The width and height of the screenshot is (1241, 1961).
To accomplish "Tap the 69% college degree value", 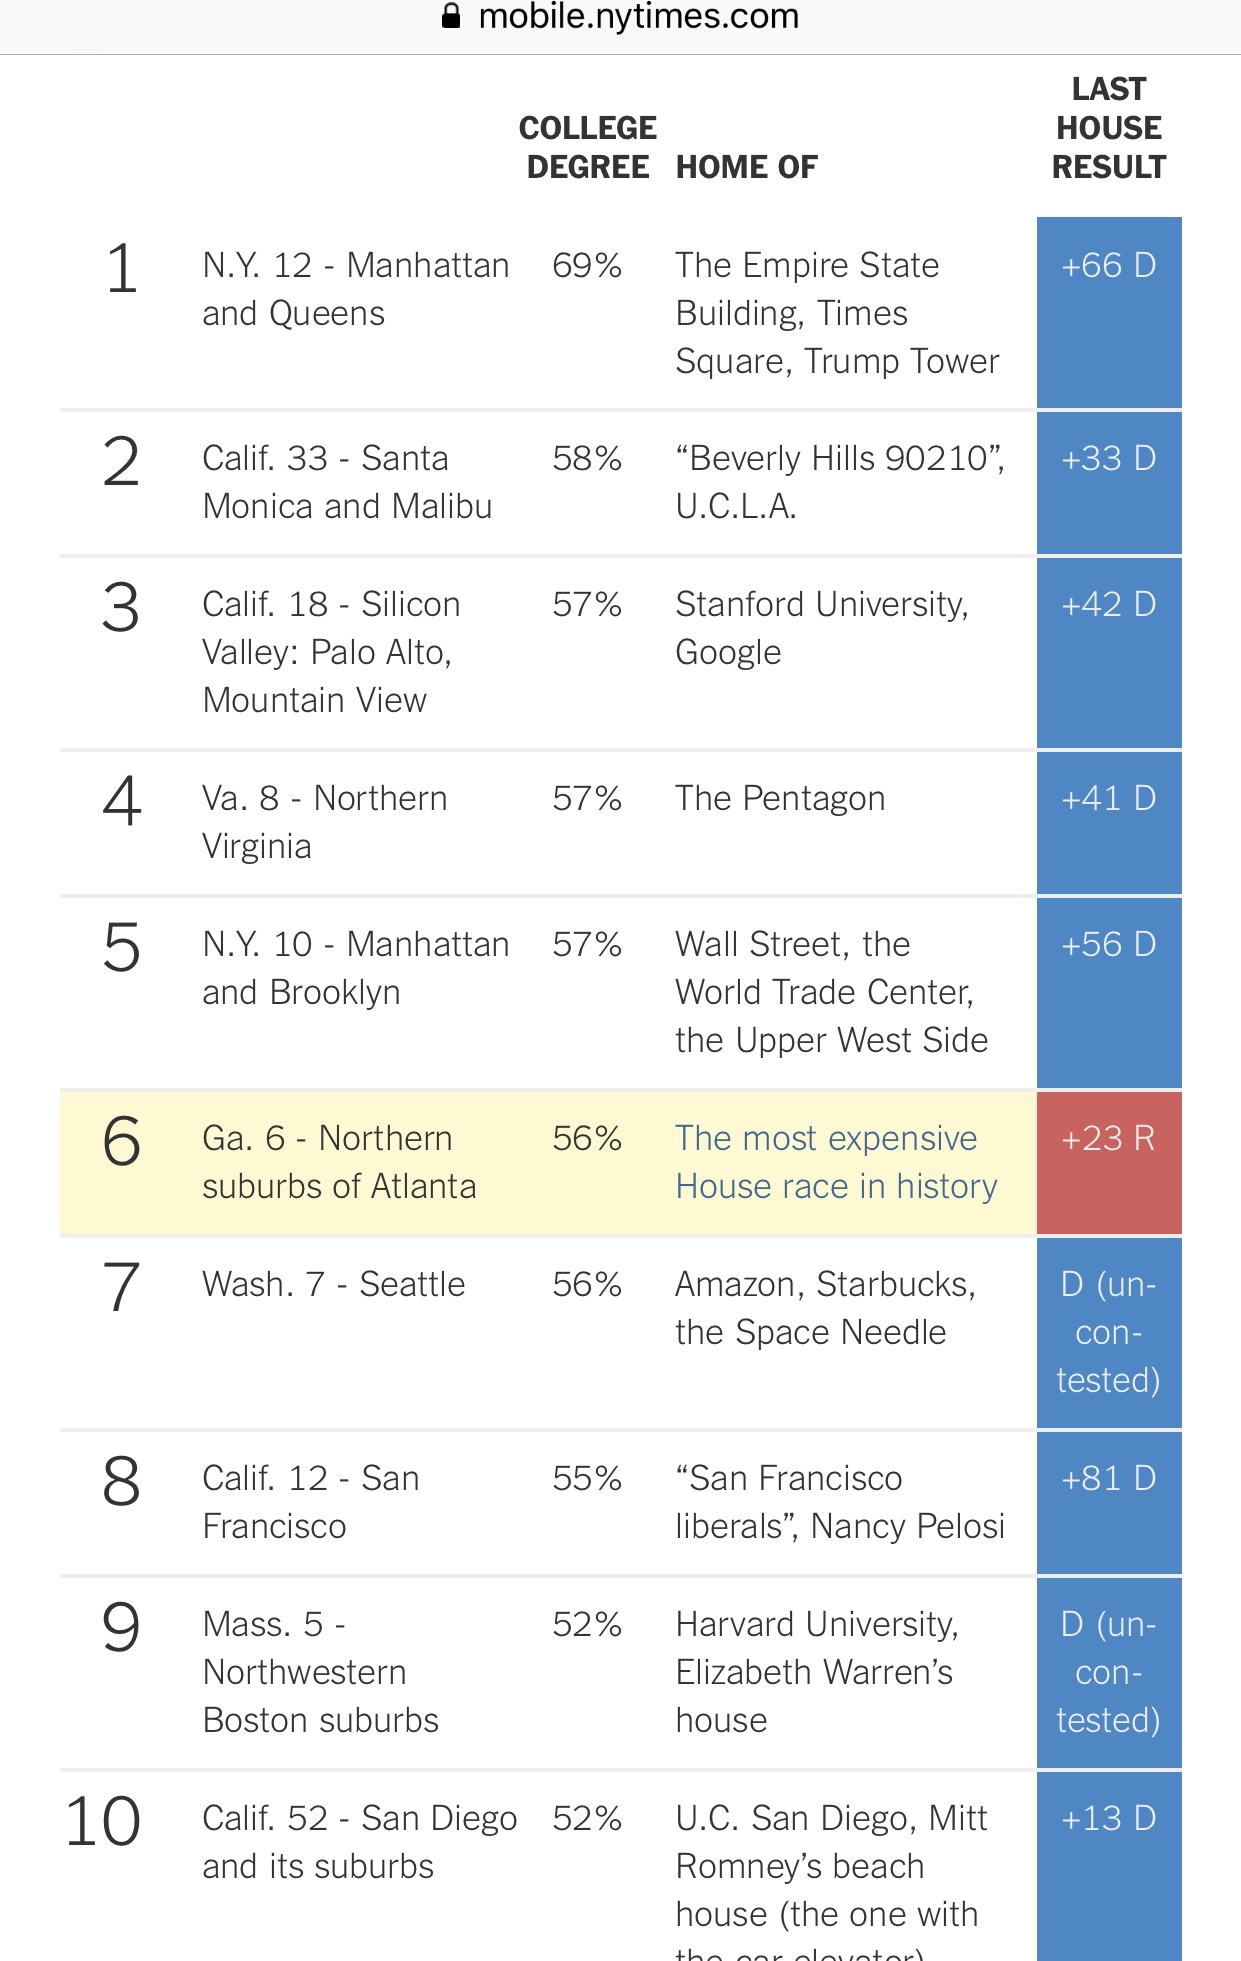I will click(x=587, y=266).
